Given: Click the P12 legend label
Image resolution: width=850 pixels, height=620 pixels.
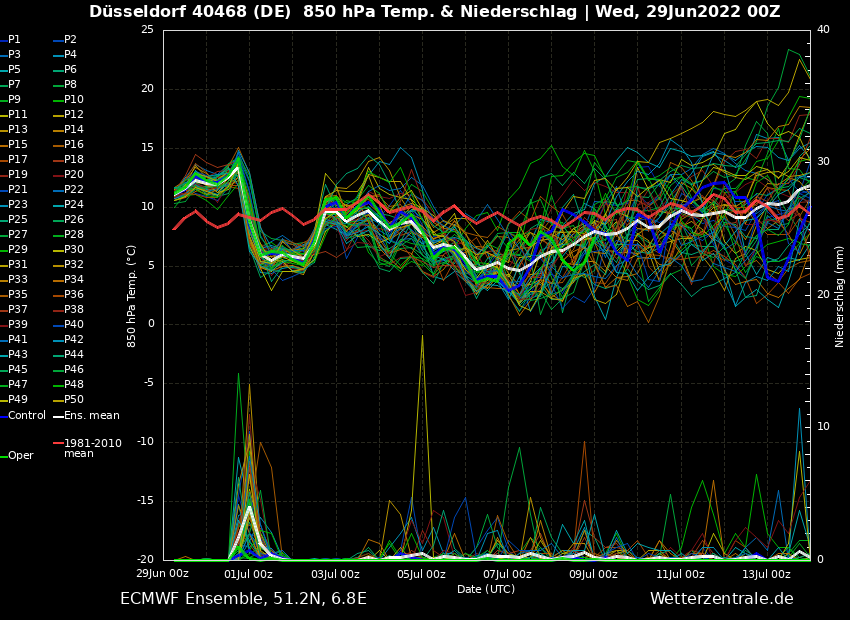Looking at the screenshot, I should [x=73, y=114].
